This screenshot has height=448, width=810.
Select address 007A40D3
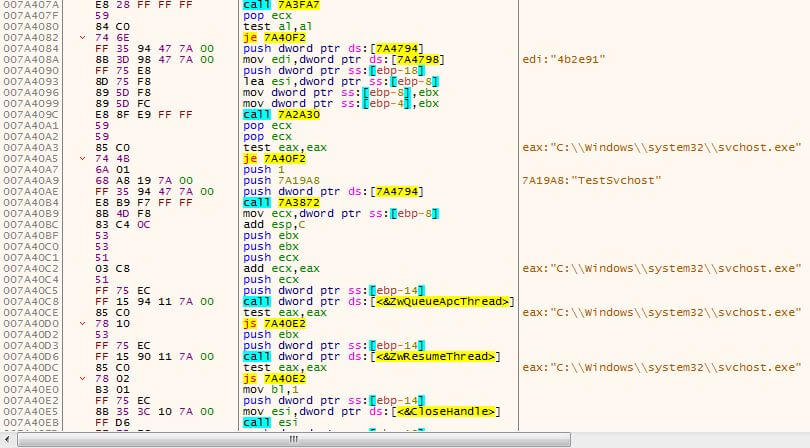tap(31, 346)
